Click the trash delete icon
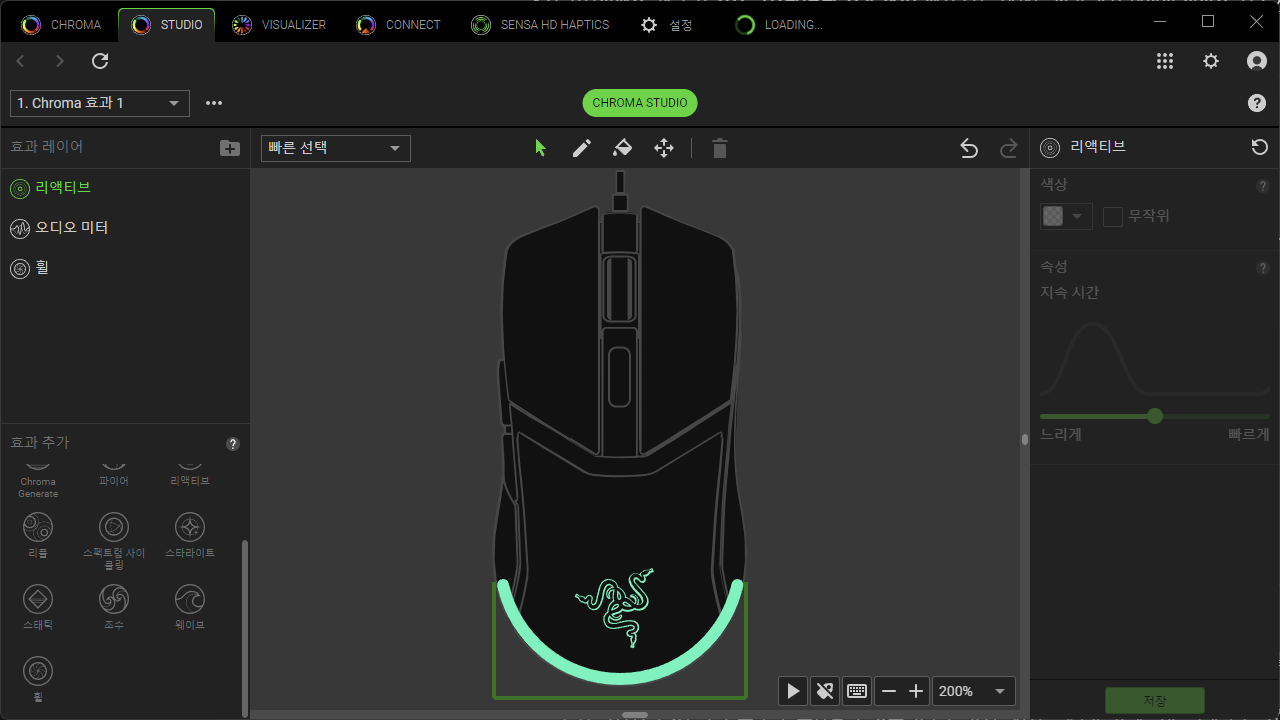1280x720 pixels. 719,148
